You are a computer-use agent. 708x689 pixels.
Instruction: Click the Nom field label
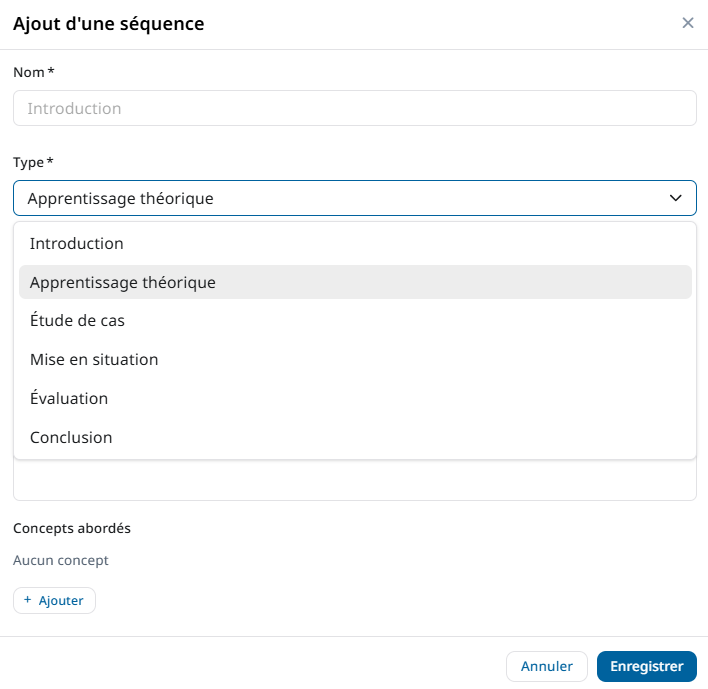[29, 72]
